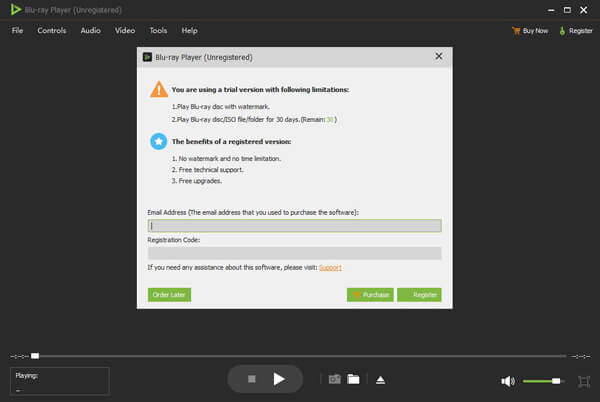Viewport: 600px width, 402px height.
Task: Click 'No watermark and no time limitation.' text
Action: [x=230, y=158]
